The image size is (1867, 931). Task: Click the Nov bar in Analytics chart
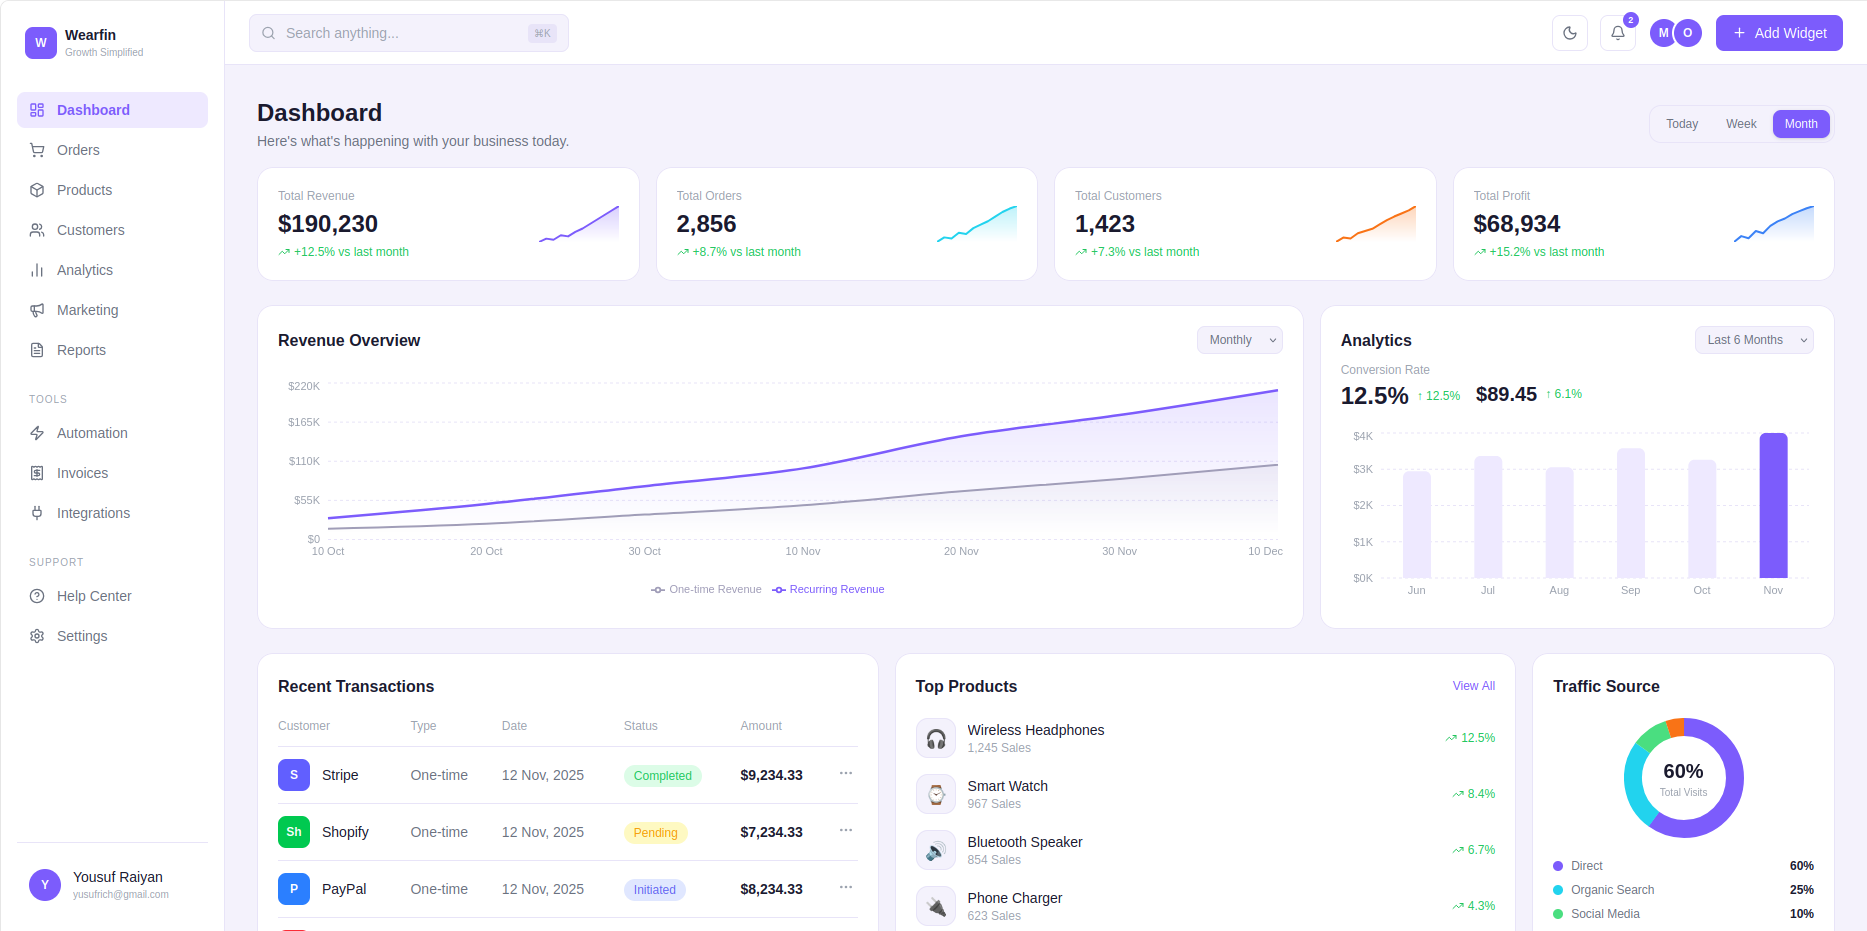coord(1773,505)
